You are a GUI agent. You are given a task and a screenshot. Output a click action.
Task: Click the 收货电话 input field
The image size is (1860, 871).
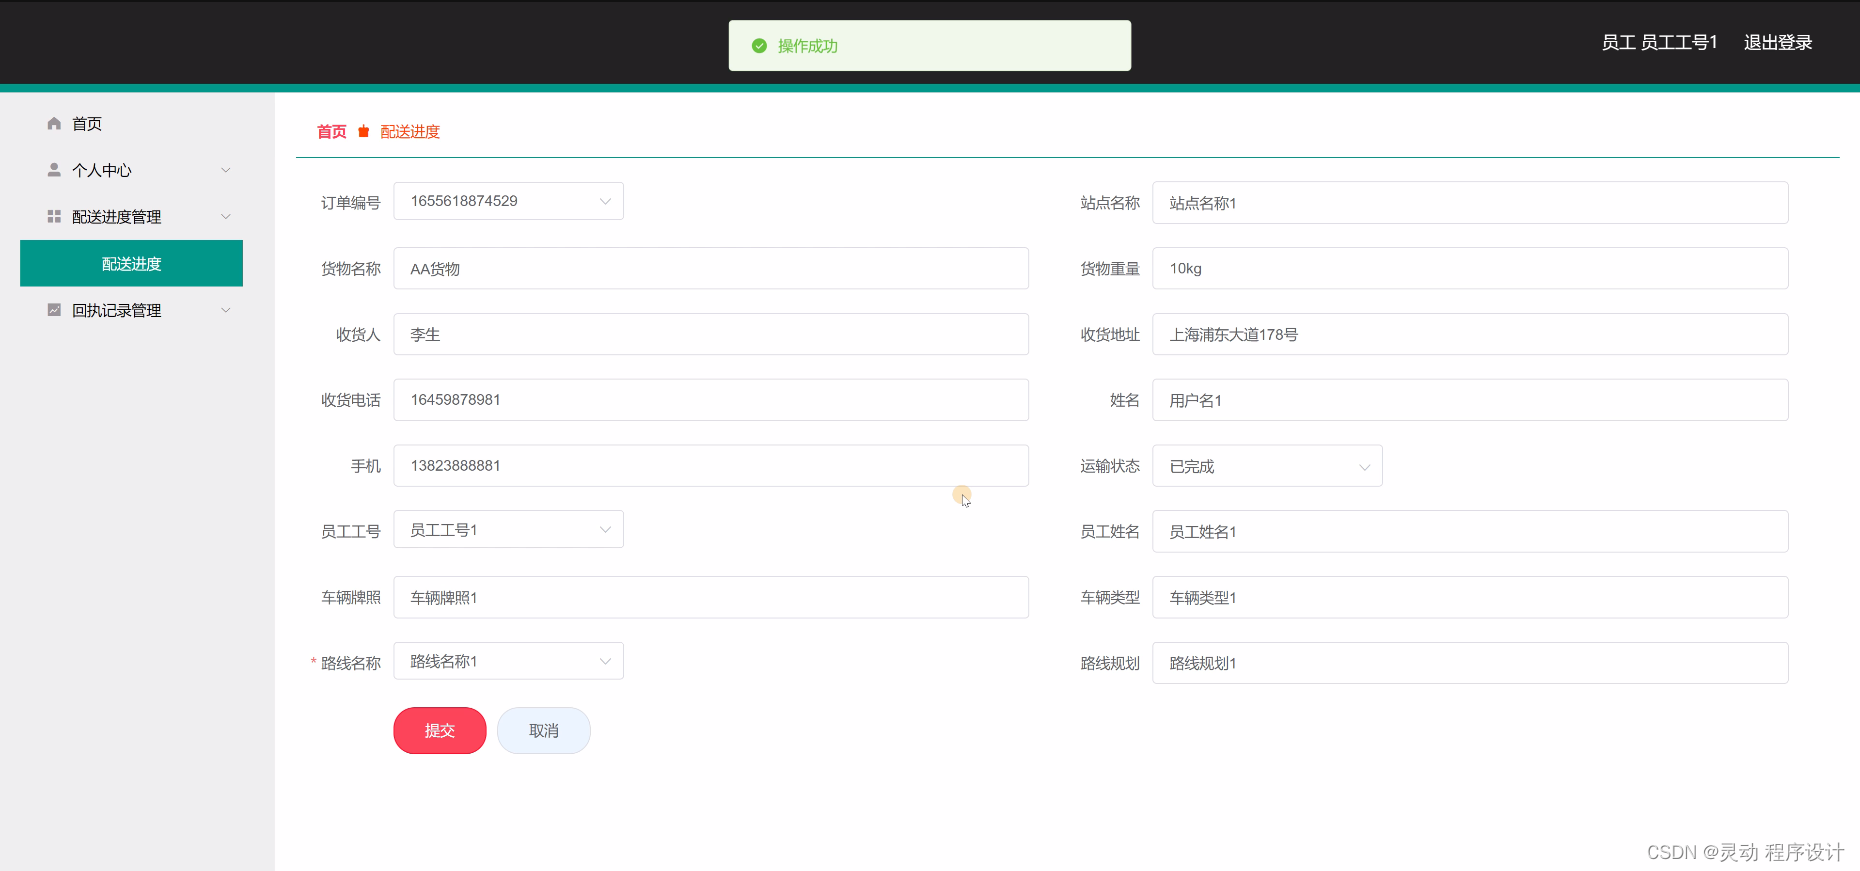click(711, 400)
